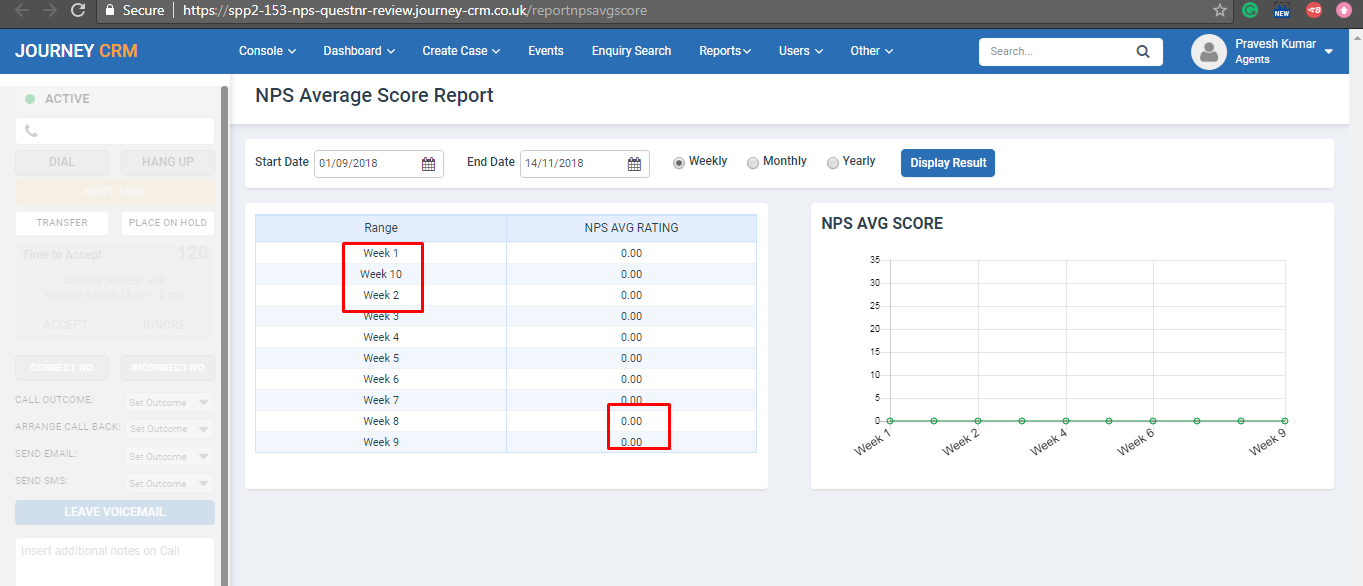Image resolution: width=1363 pixels, height=586 pixels.
Task: Click NPS AVG RATING column header
Action: point(631,228)
